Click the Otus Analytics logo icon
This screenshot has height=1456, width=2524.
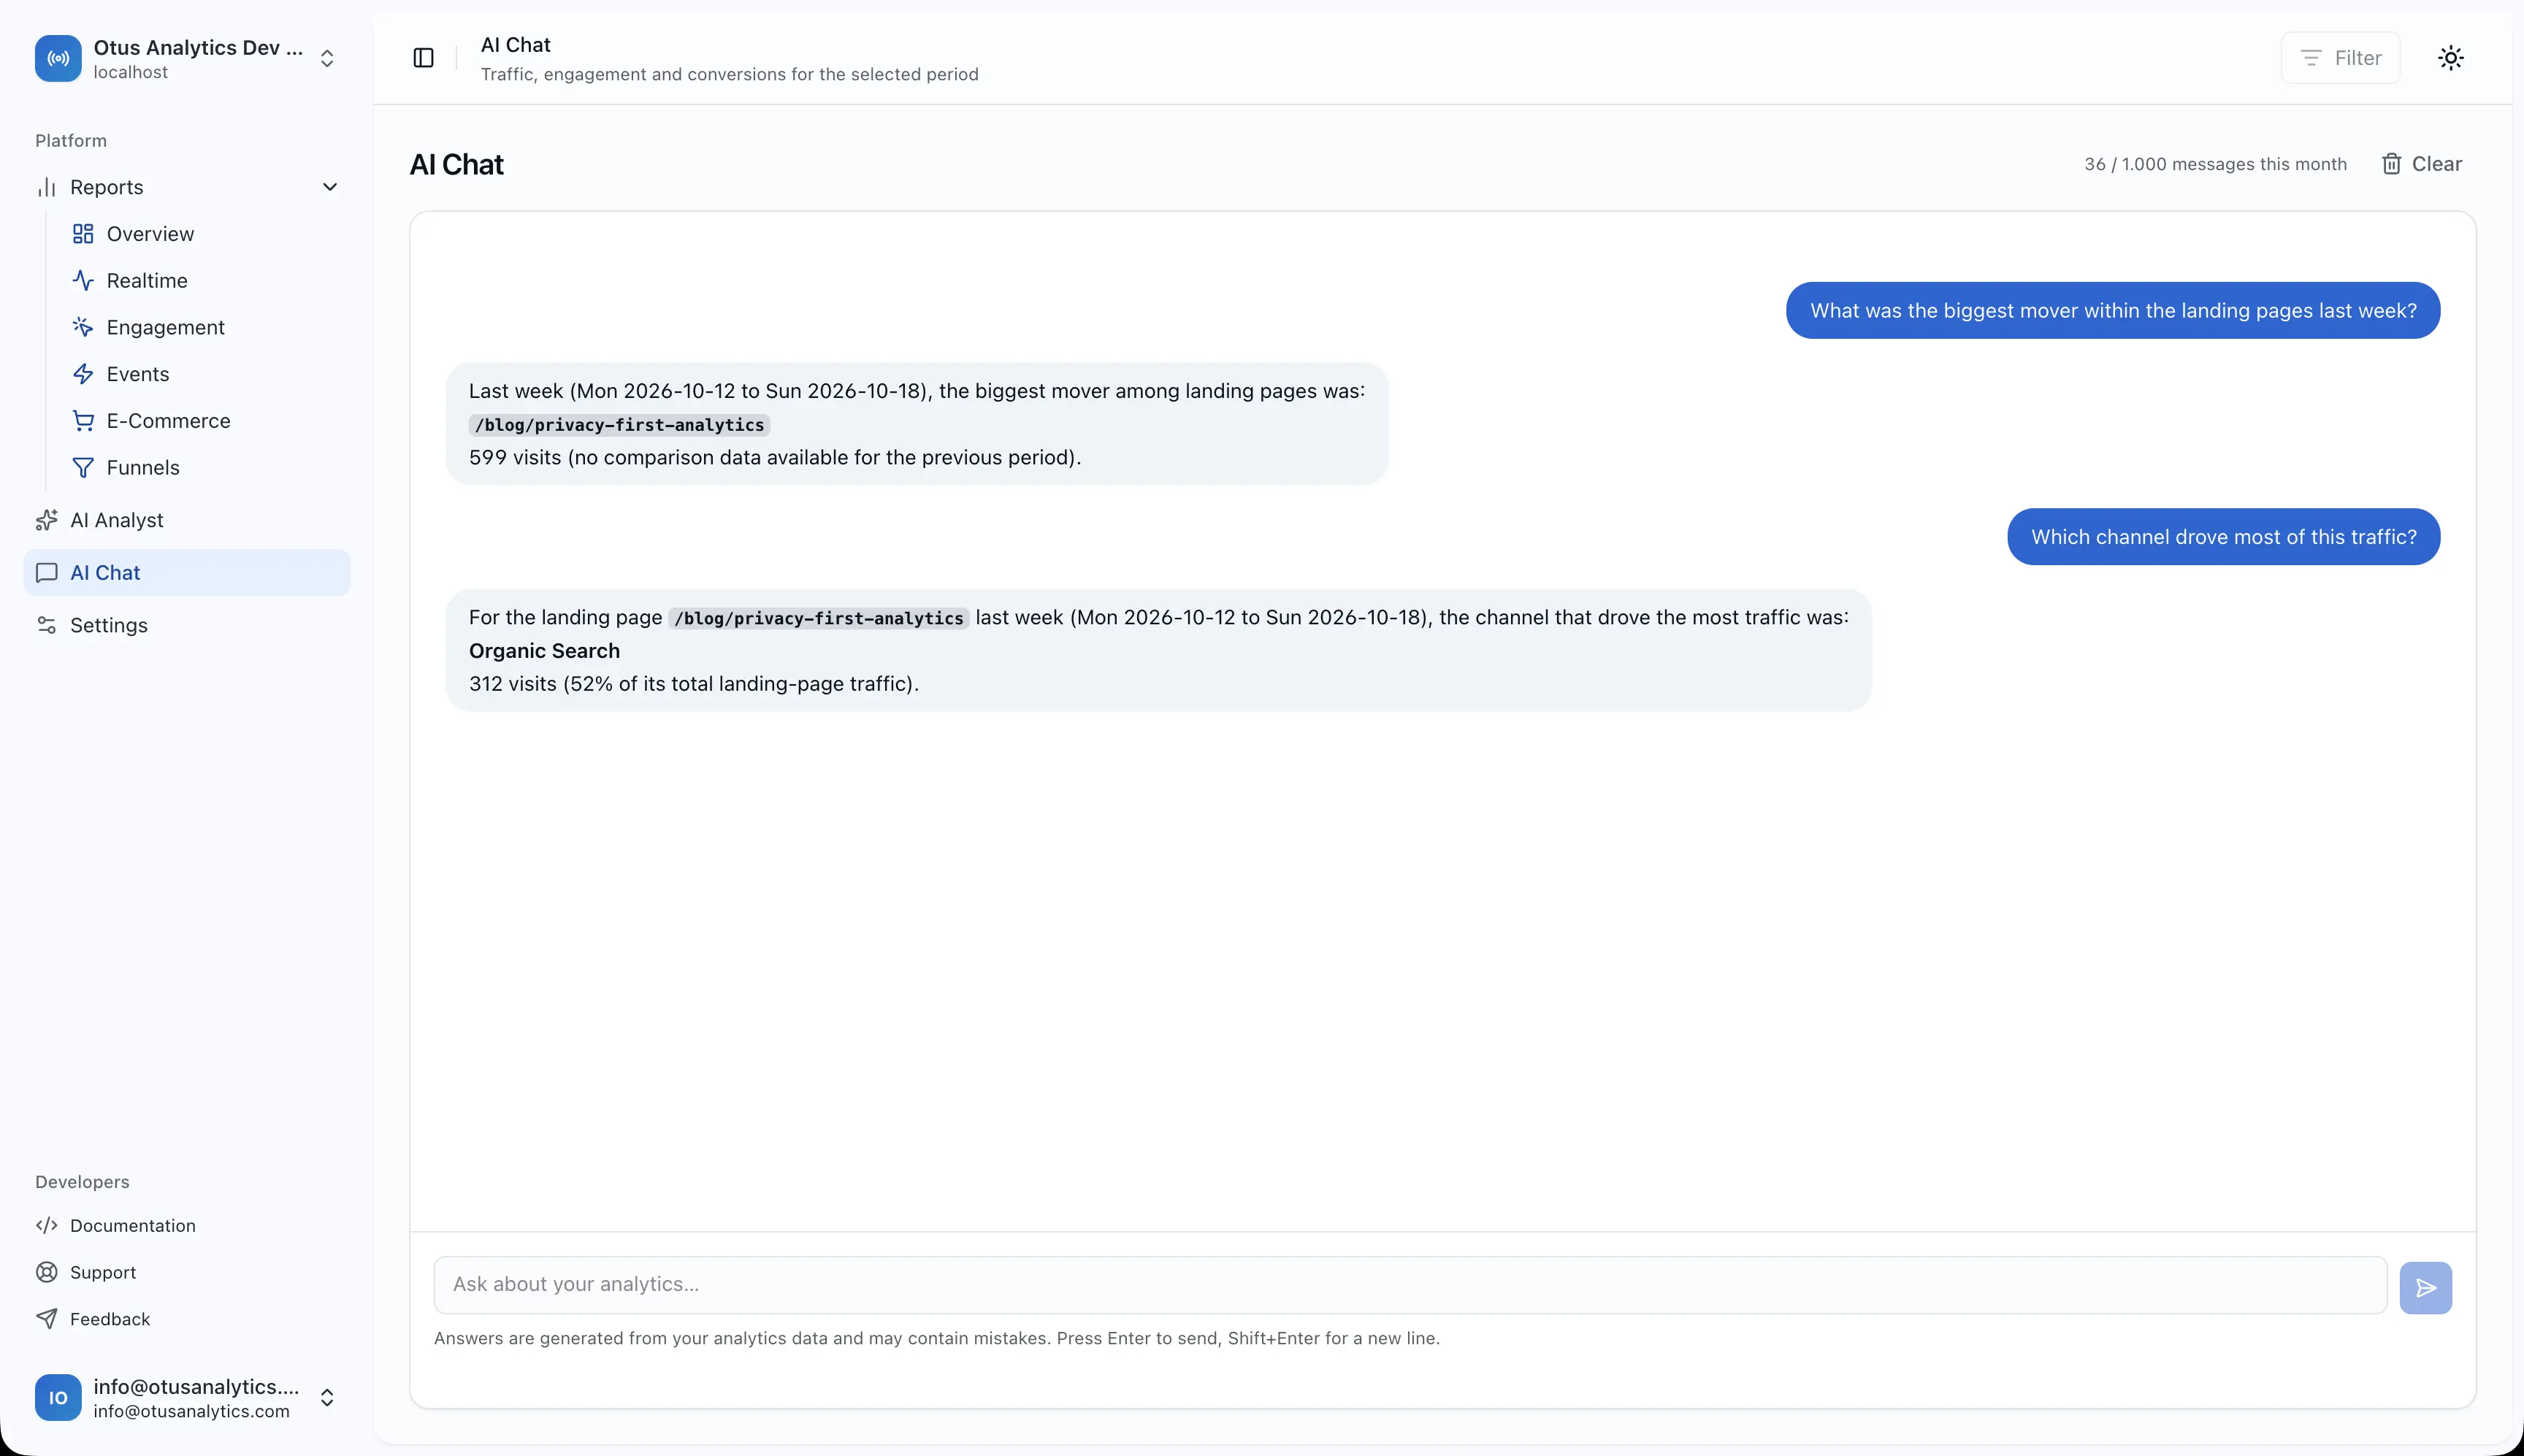point(58,59)
